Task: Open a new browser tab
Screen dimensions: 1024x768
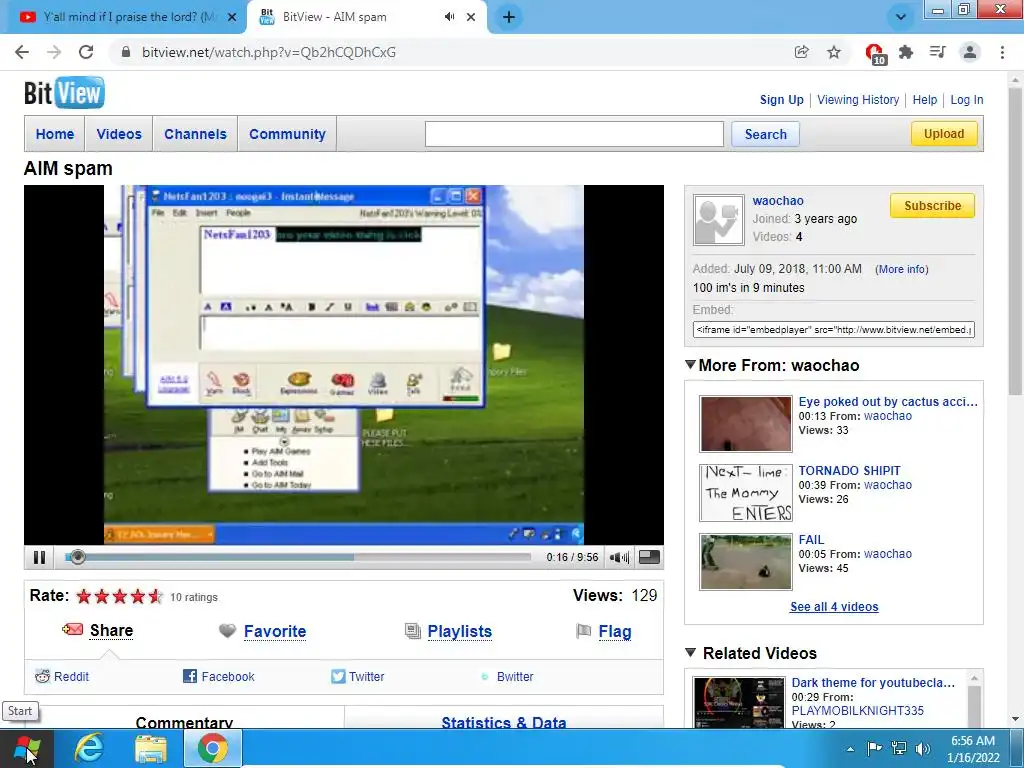Action: [509, 18]
